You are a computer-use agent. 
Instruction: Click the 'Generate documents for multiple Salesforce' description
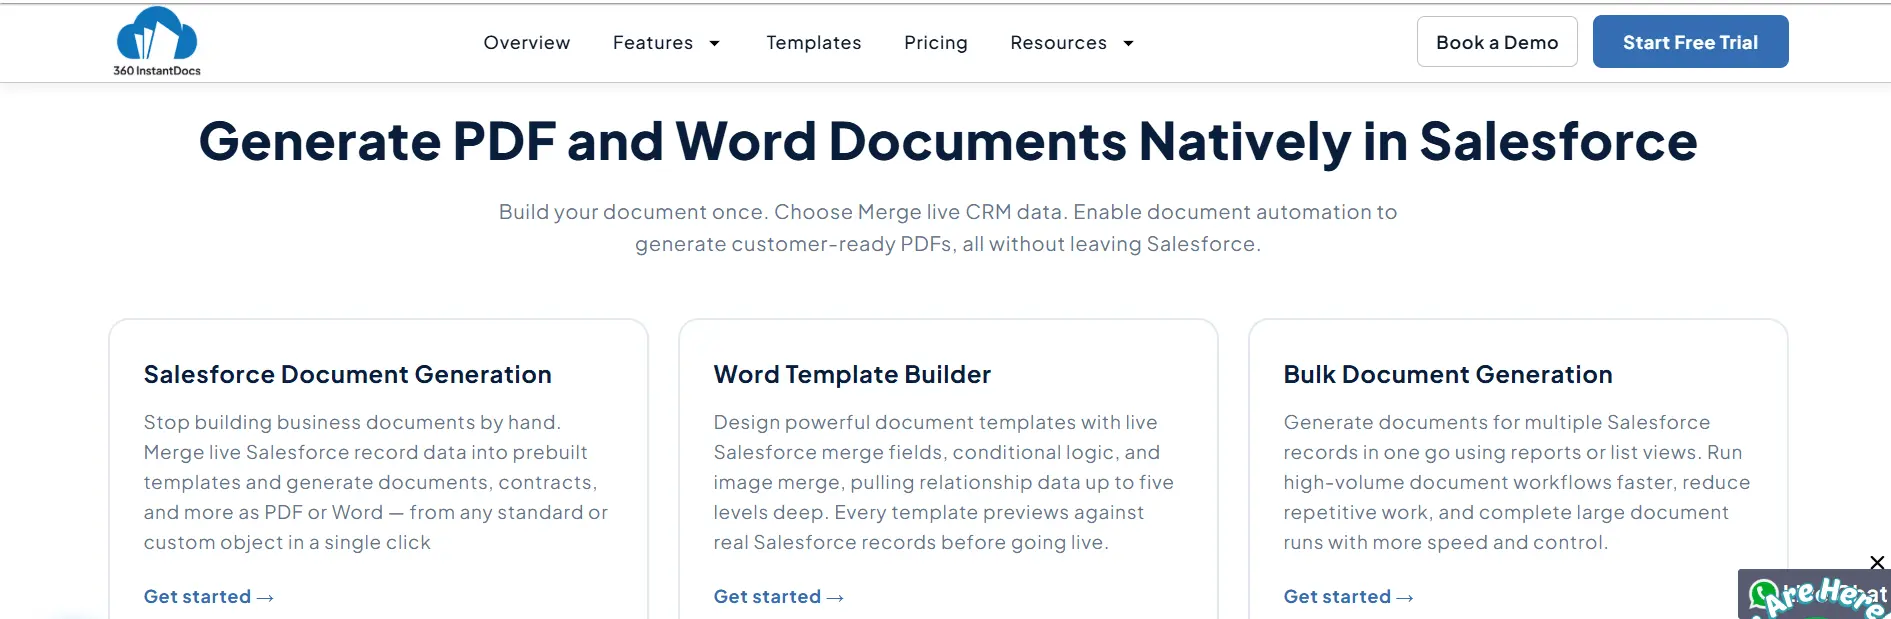[1517, 482]
